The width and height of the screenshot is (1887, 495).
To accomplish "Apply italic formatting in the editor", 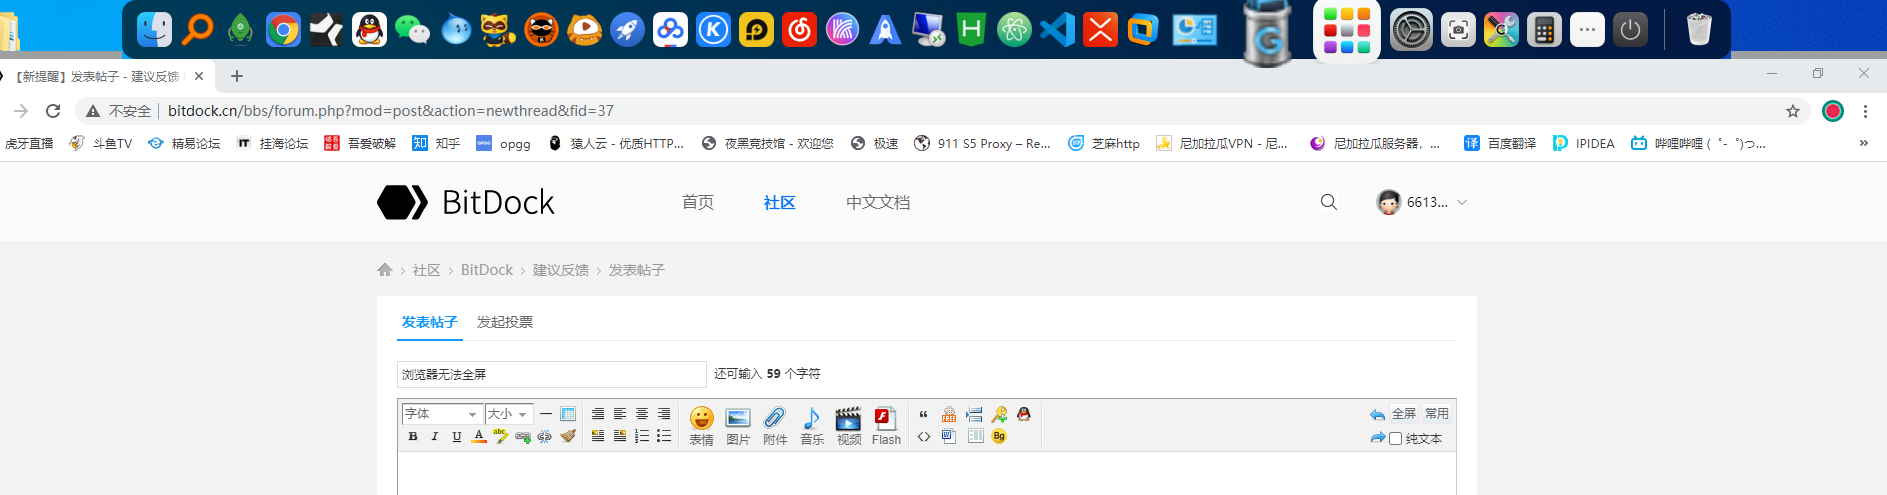I will [435, 437].
